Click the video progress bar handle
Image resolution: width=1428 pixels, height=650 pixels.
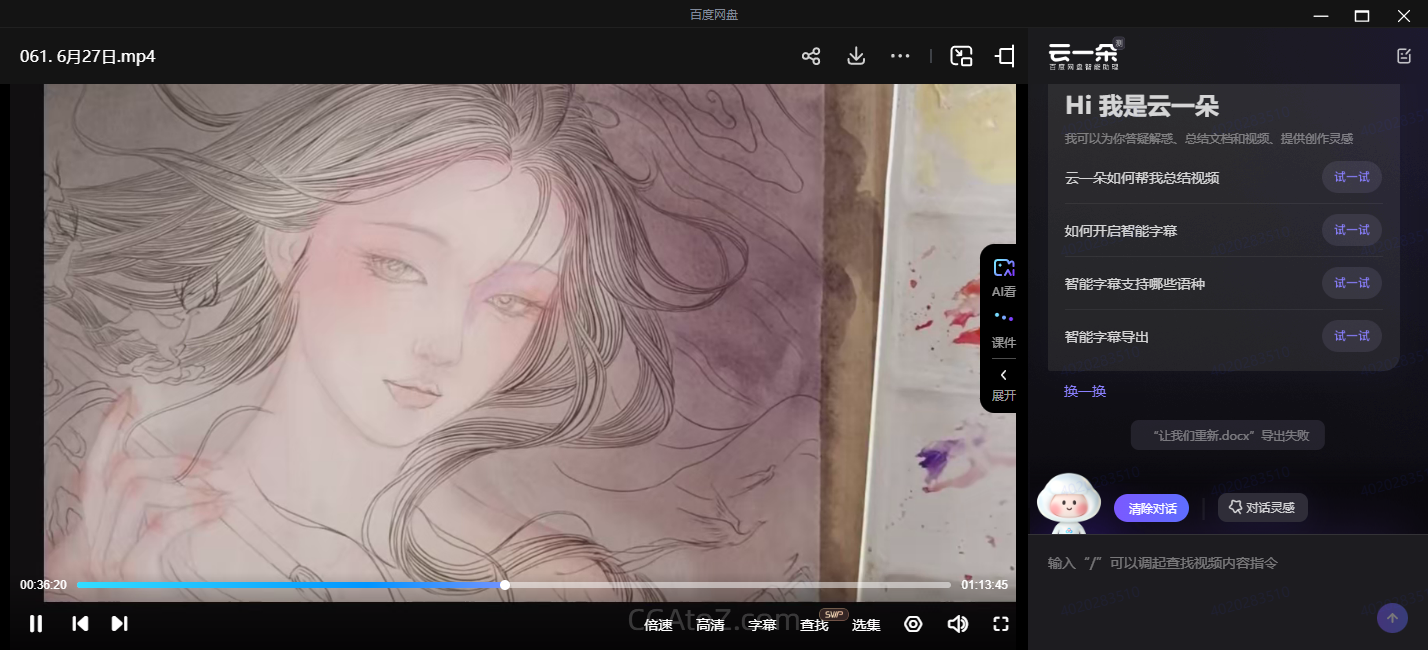[x=505, y=585]
